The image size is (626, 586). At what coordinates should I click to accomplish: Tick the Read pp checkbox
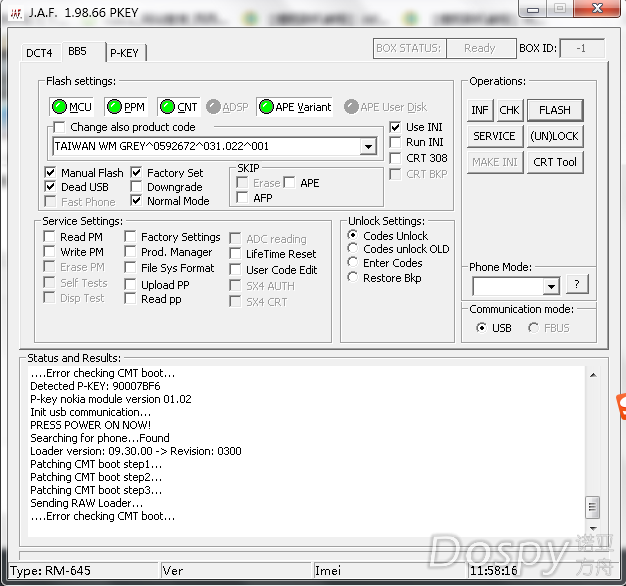(130, 298)
